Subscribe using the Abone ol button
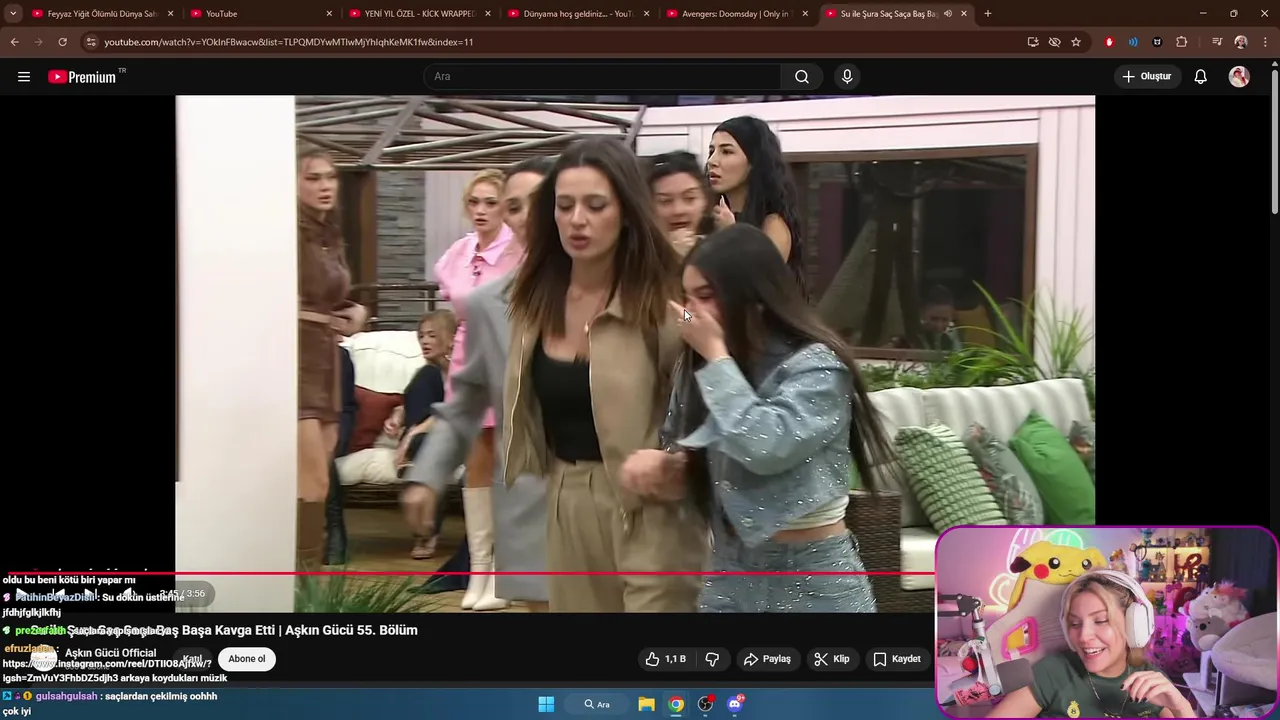 click(247, 659)
